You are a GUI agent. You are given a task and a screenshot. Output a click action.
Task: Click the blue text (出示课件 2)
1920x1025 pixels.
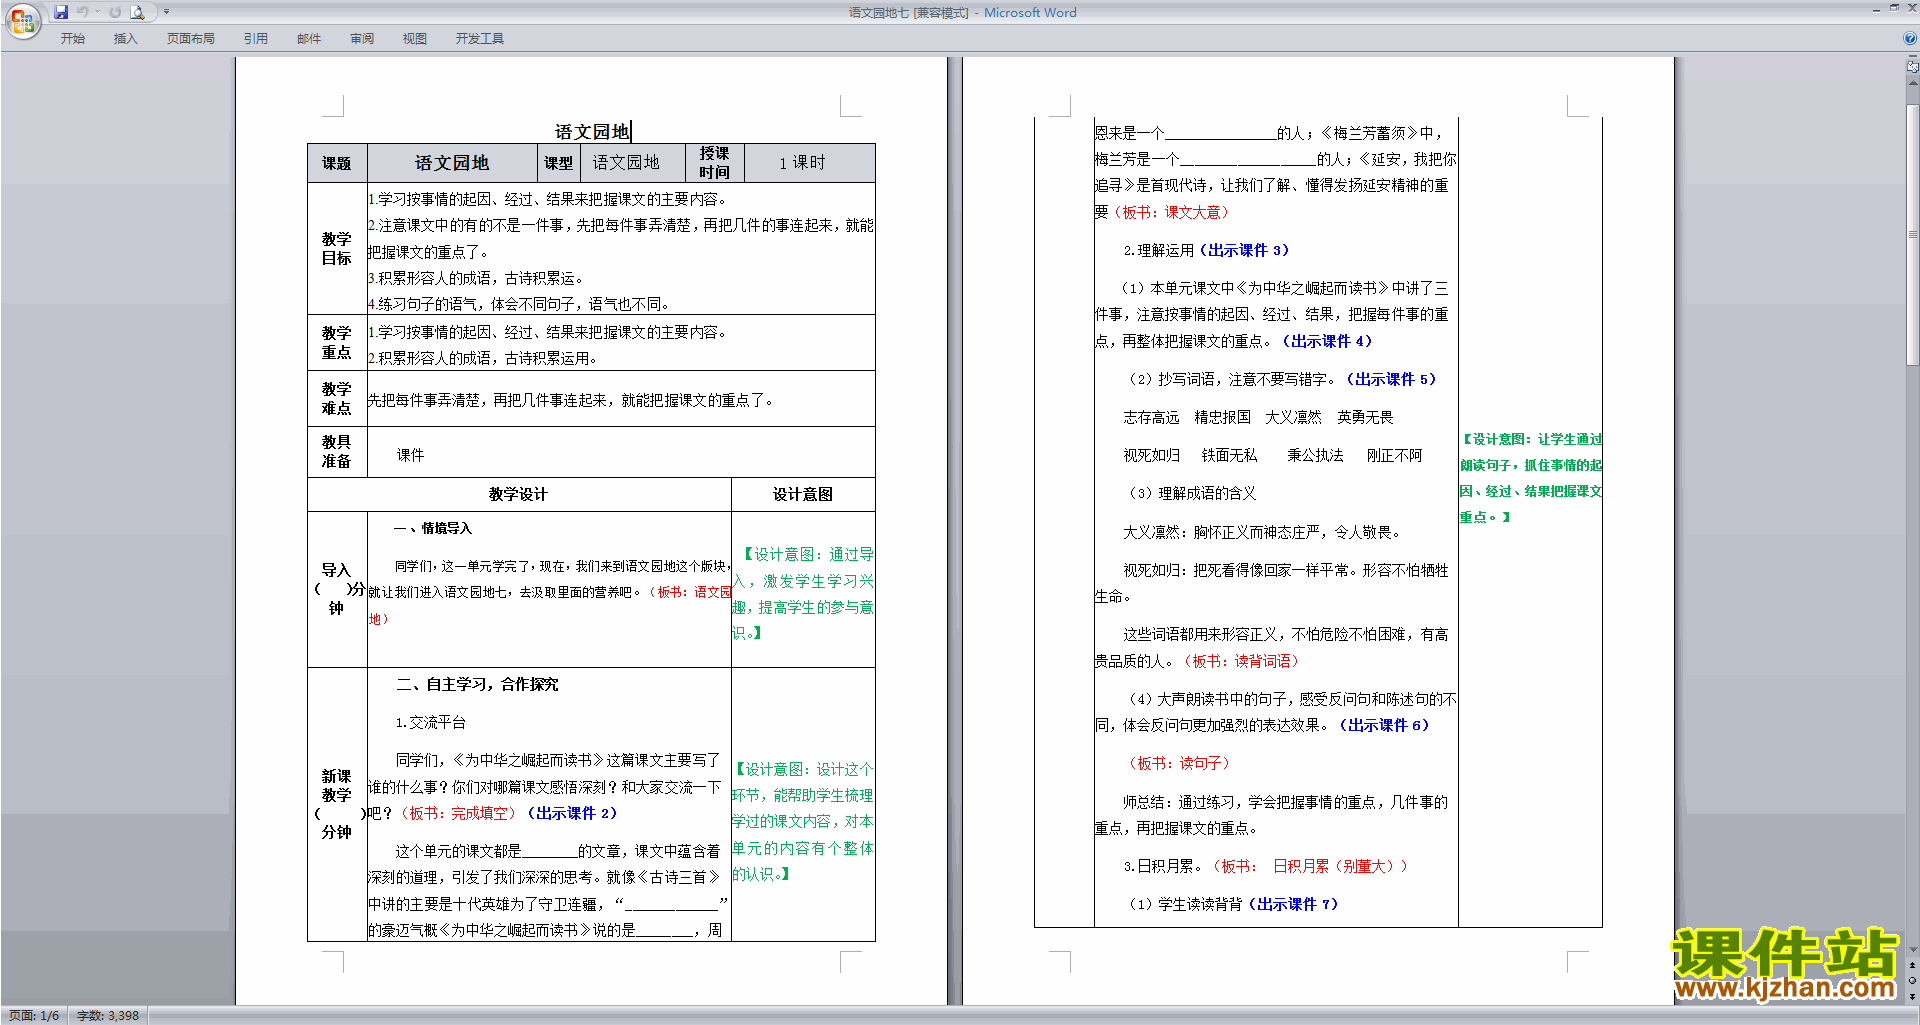(572, 813)
